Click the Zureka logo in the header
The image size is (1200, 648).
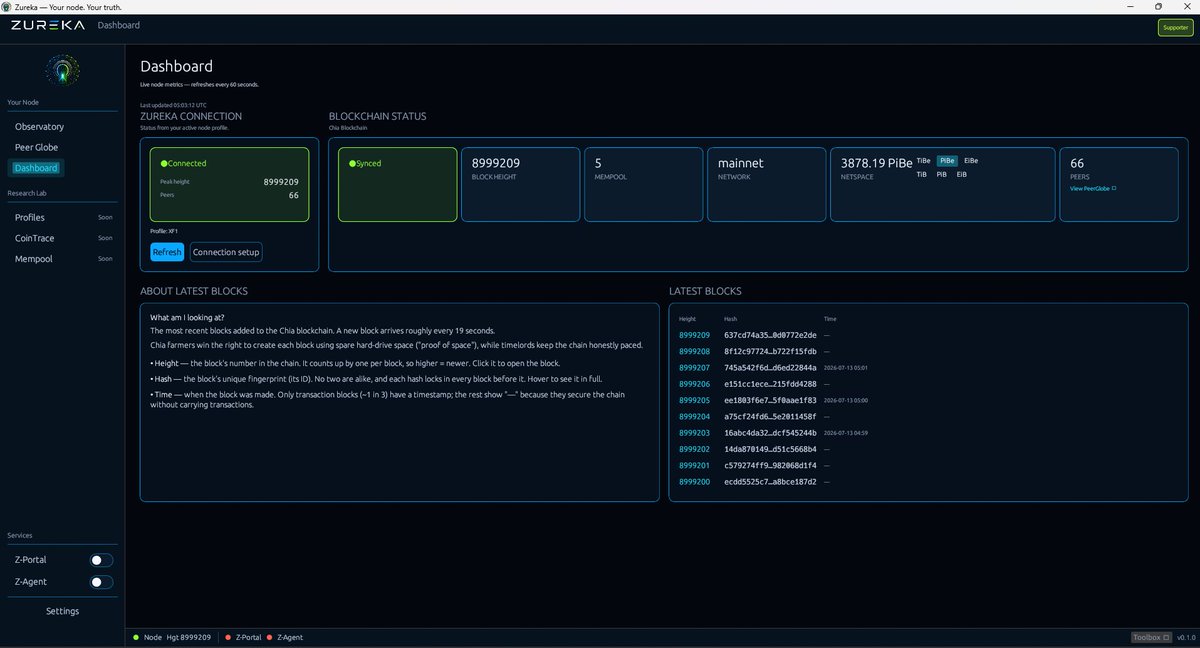click(x=48, y=25)
